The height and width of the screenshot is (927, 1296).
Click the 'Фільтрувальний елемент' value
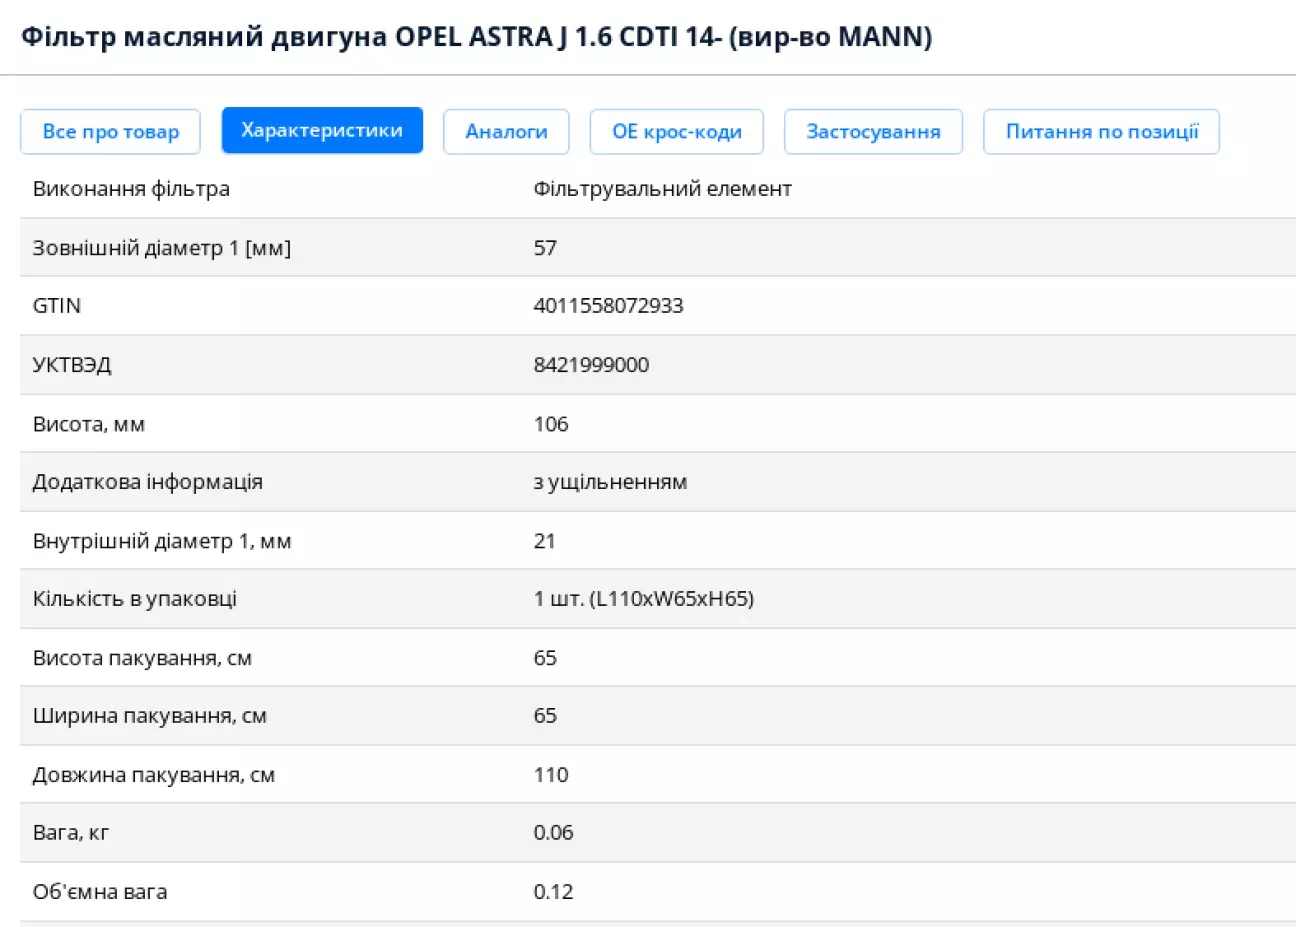[662, 189]
